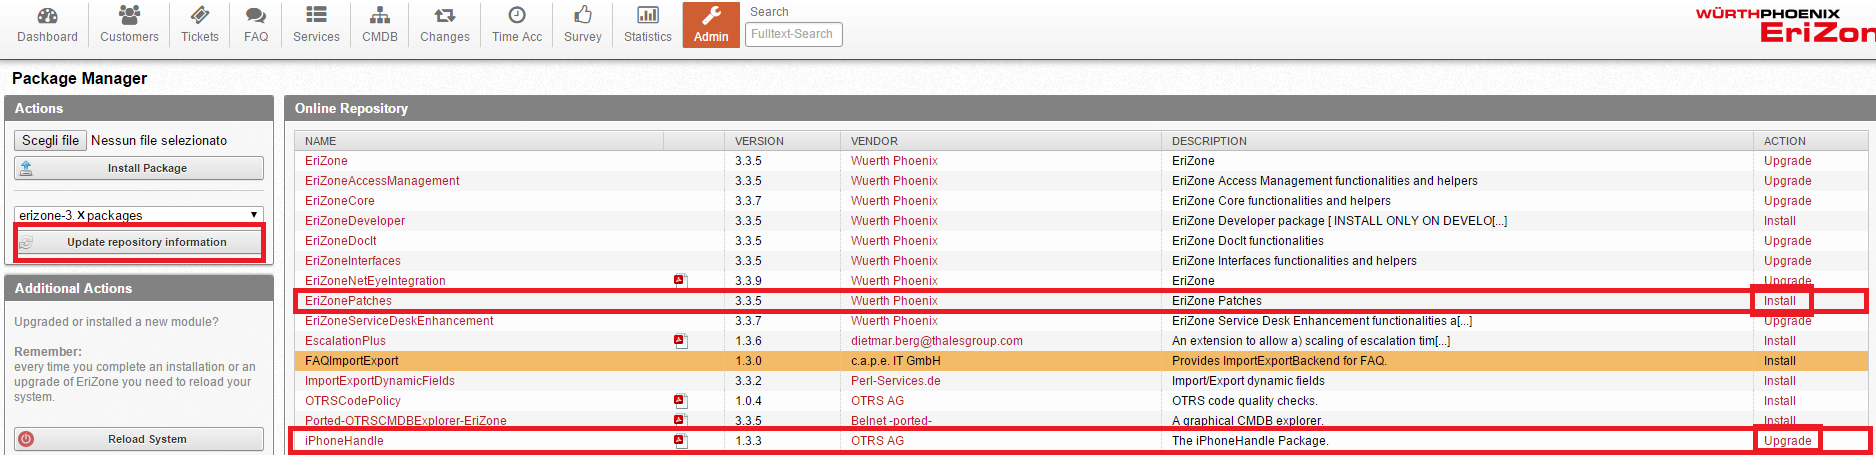The height and width of the screenshot is (455, 1876).
Task: Open the EriZoneDocIt package link
Action: tap(341, 241)
